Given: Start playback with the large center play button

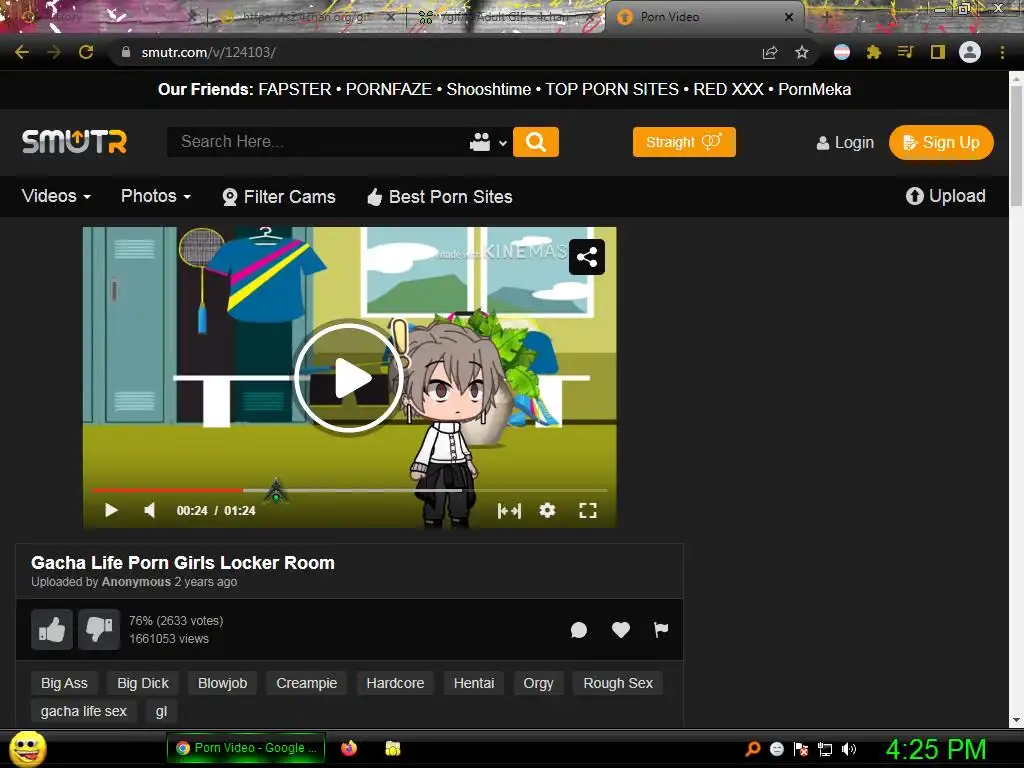Looking at the screenshot, I should click(349, 377).
